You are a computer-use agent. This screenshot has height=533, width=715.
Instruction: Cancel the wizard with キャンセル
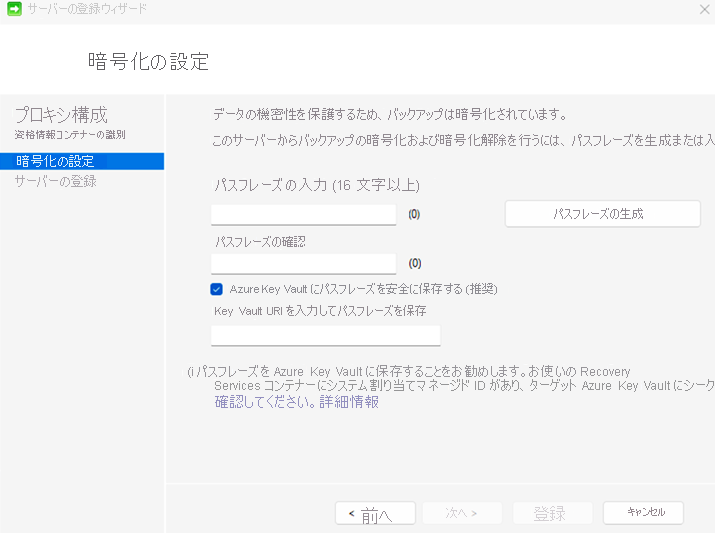point(643,513)
